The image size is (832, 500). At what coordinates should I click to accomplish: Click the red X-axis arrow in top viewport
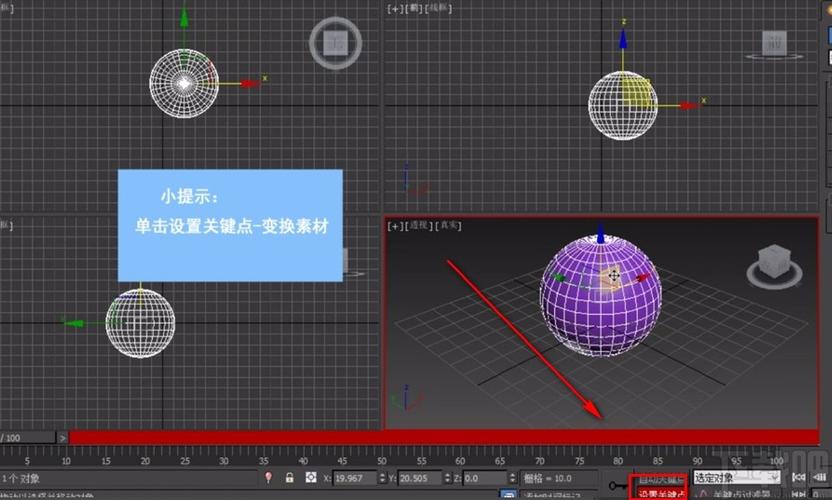coord(249,84)
